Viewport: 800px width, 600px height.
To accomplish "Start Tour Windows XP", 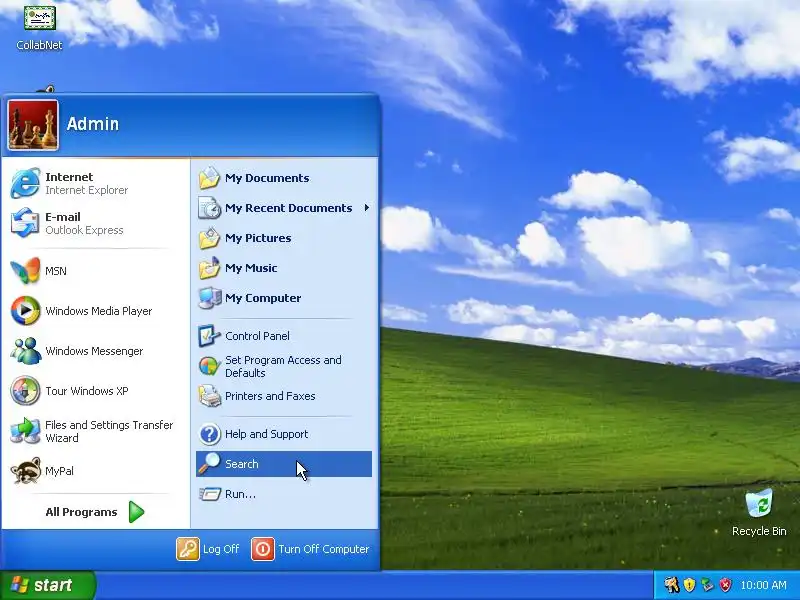I will point(95,390).
